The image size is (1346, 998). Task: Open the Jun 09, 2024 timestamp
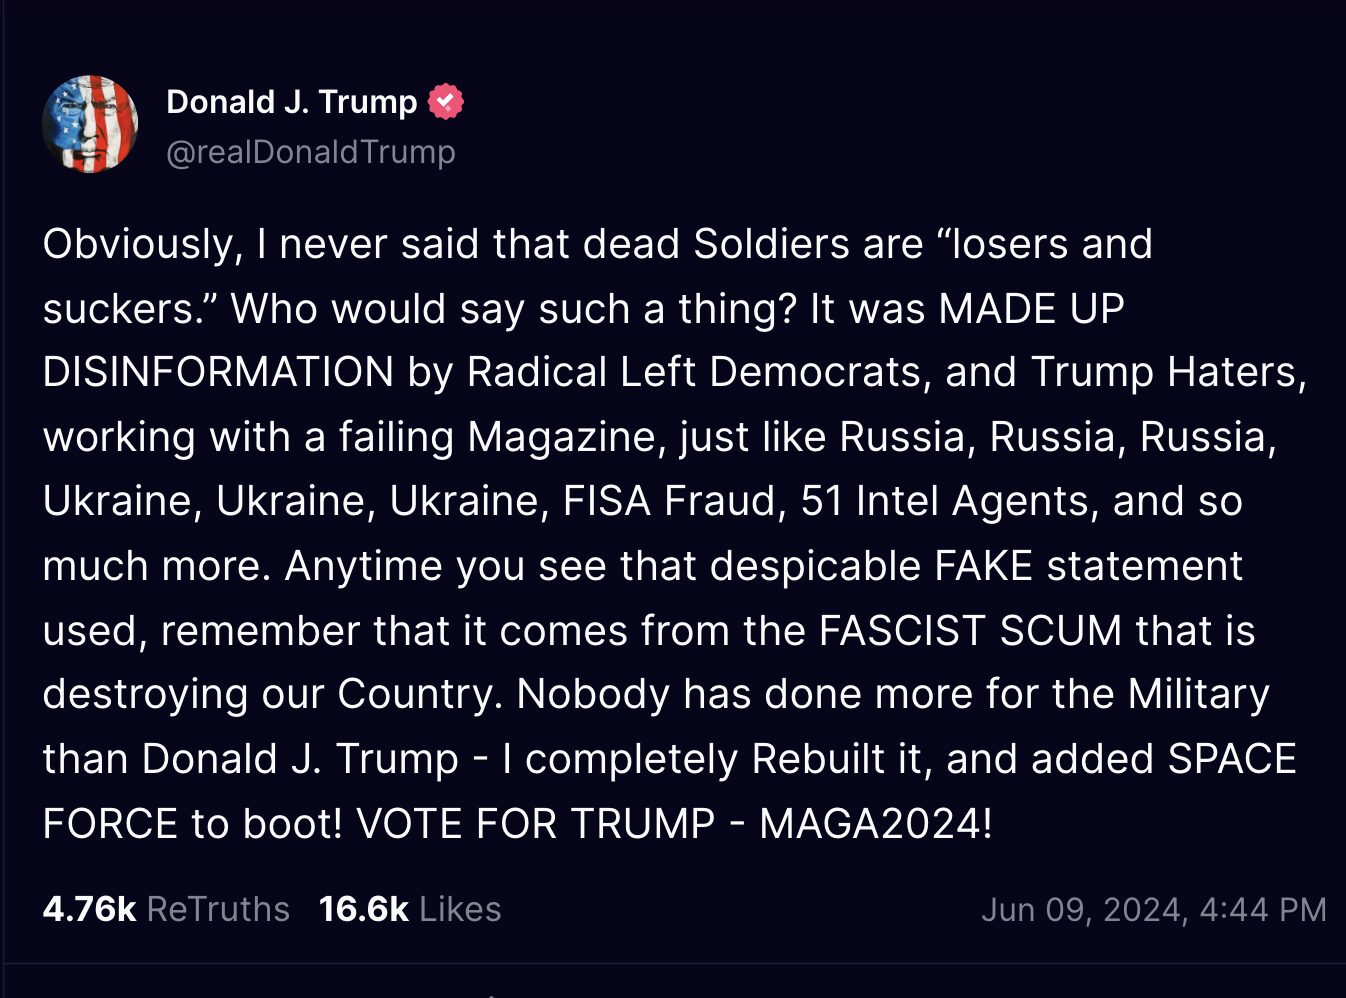click(1154, 910)
